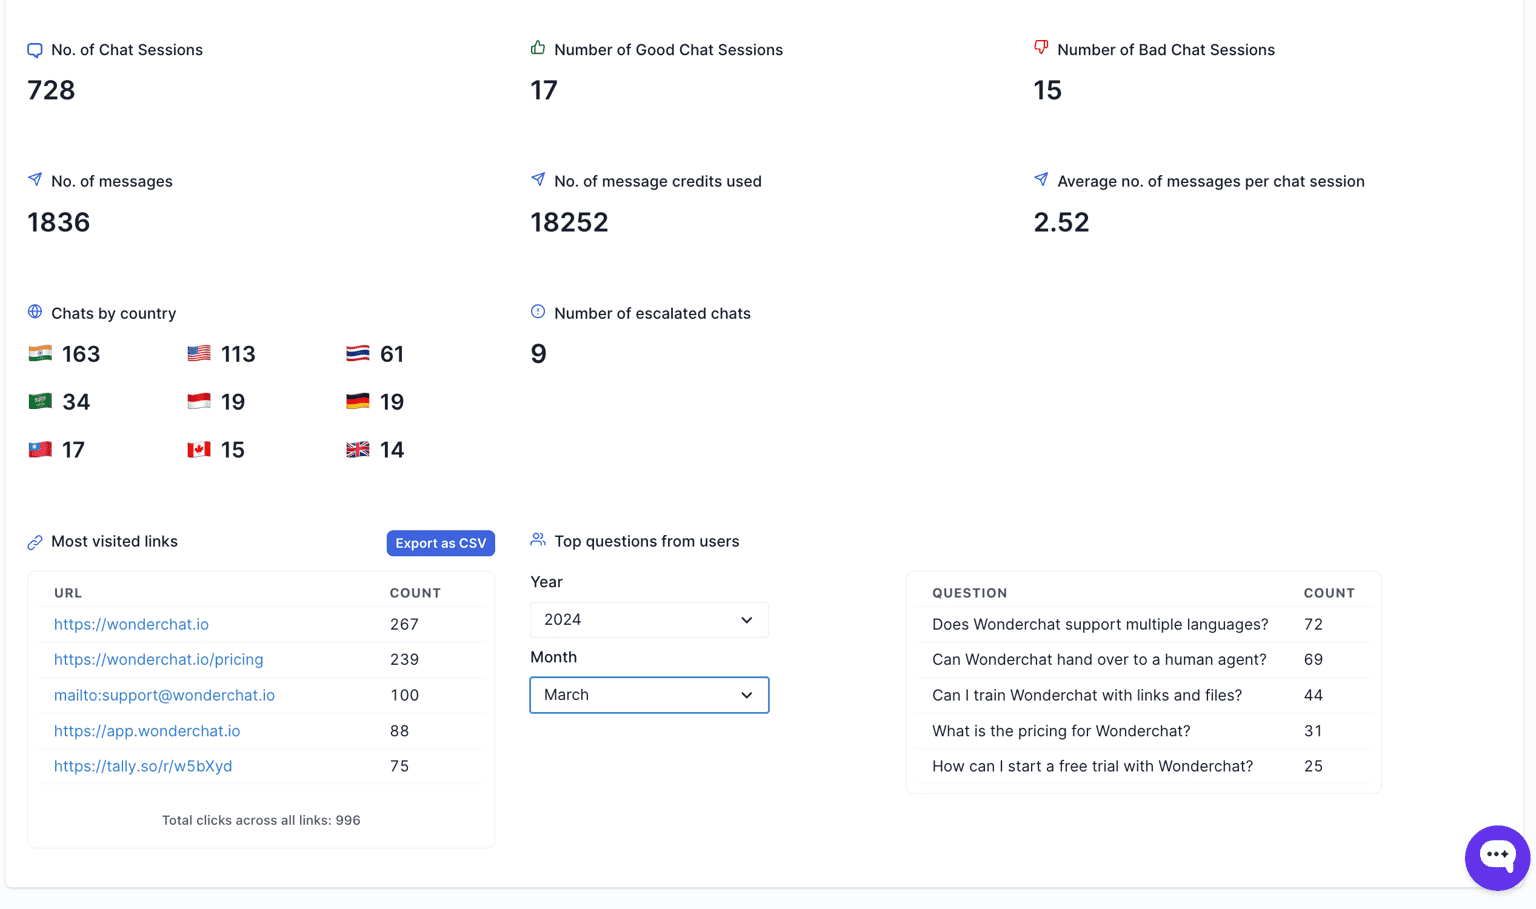Click the mailto:support@wonderchat.io link
This screenshot has width=1536, height=909.
(x=164, y=695)
